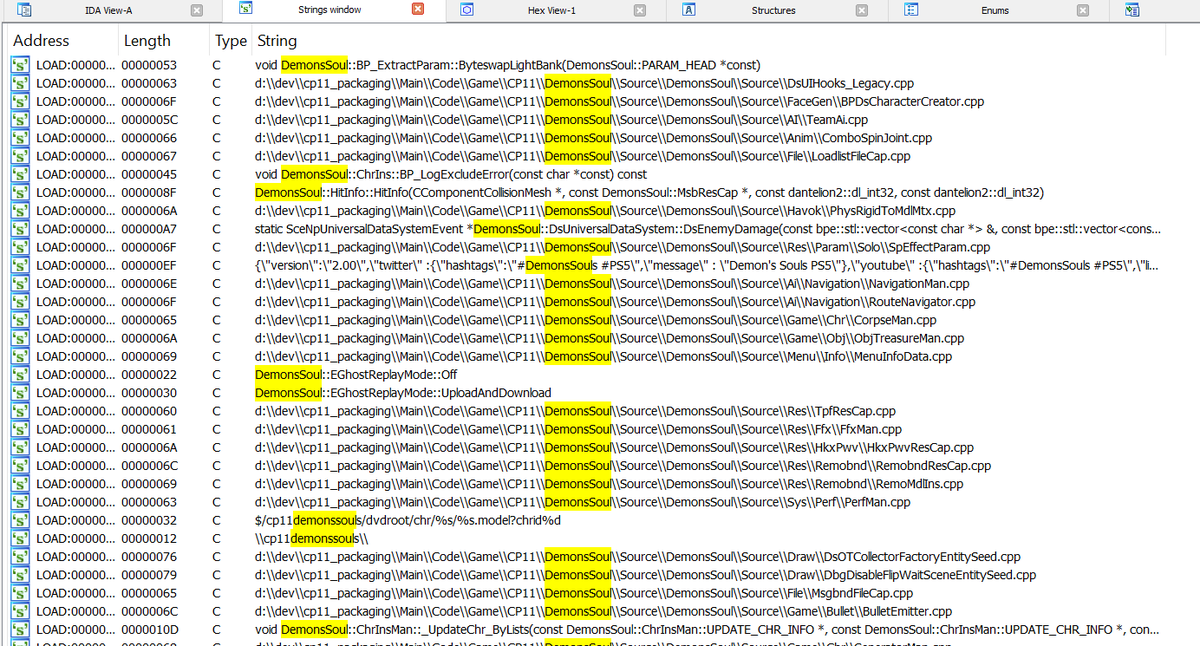Click string icon of MenuInfoData.cpp row
The width and height of the screenshot is (1200, 646).
click(x=20, y=356)
